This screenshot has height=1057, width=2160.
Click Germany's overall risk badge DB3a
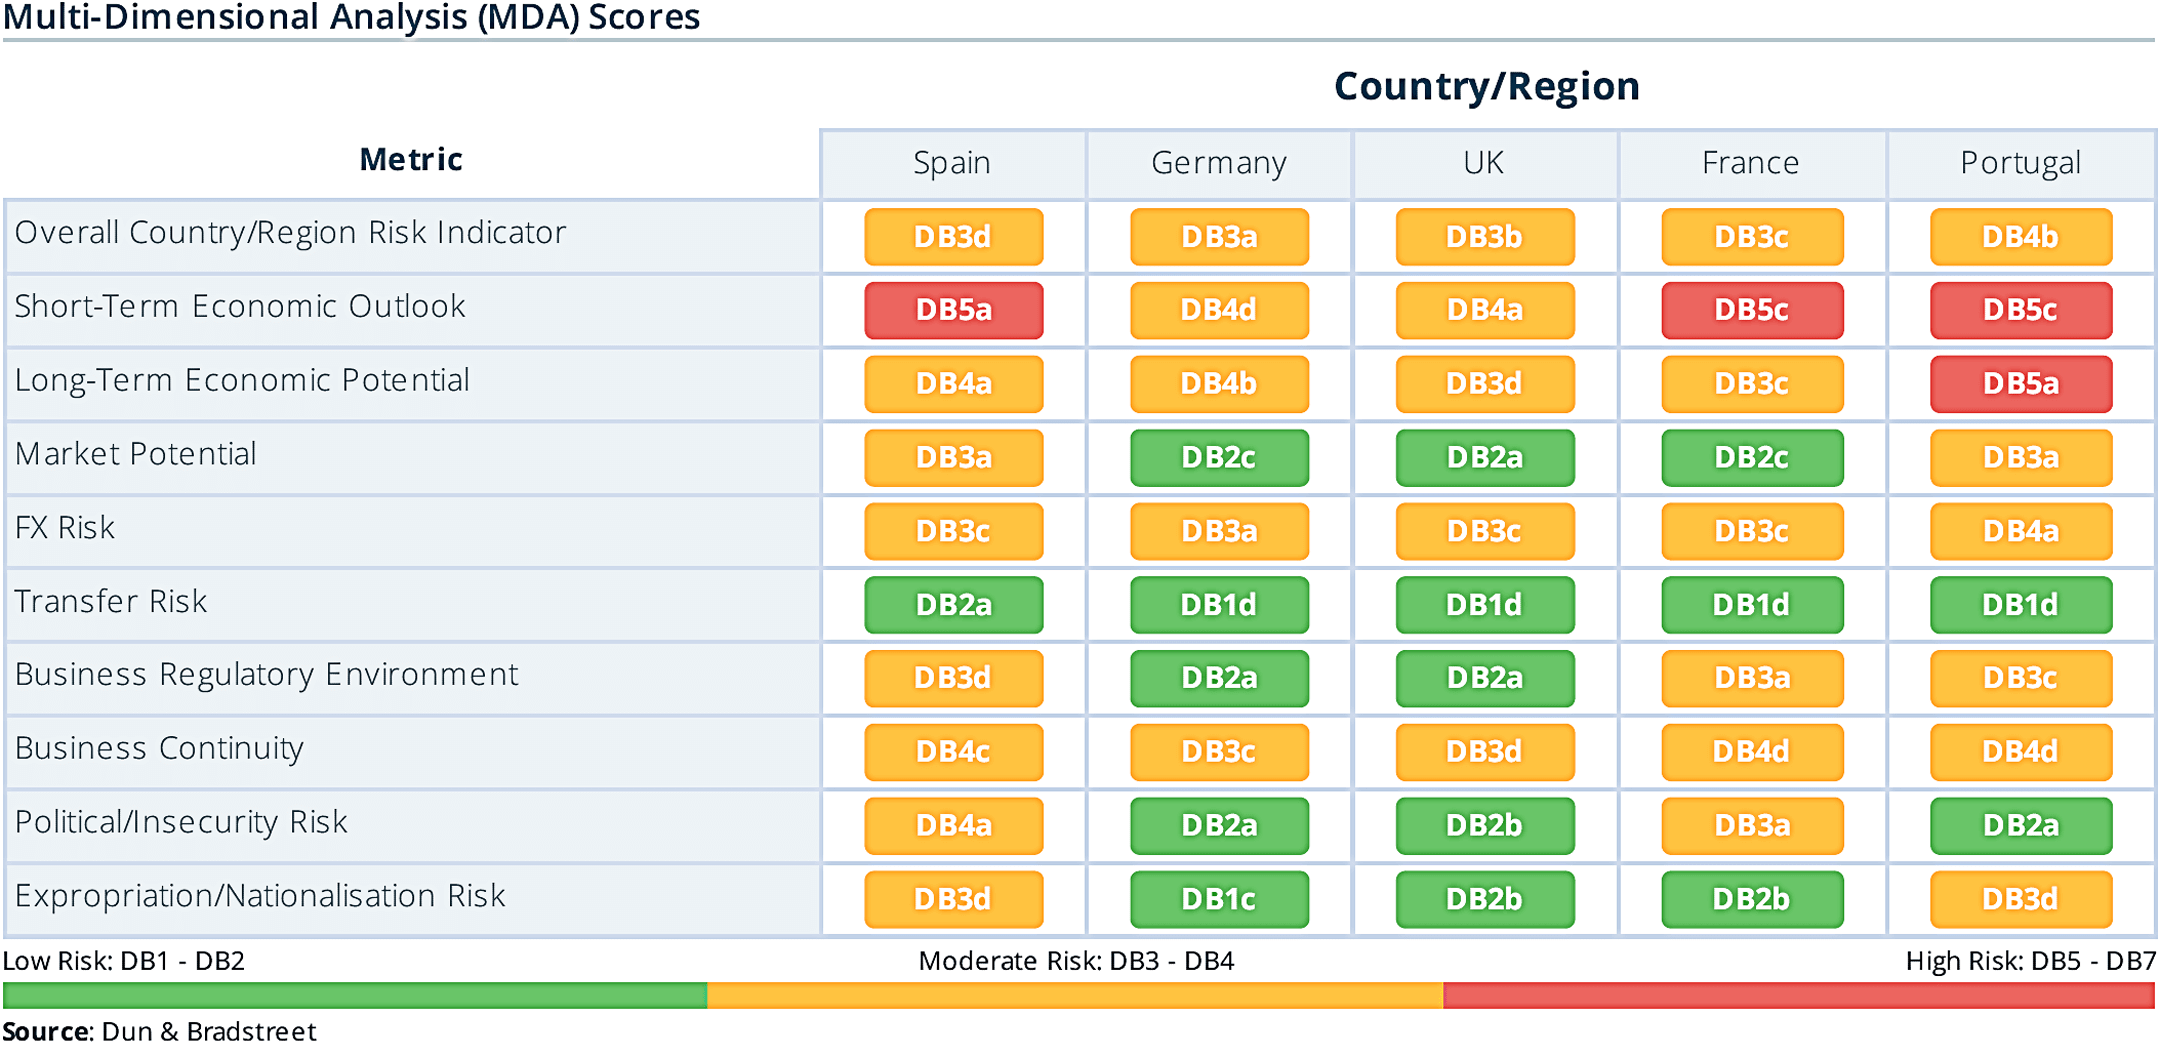click(1219, 237)
